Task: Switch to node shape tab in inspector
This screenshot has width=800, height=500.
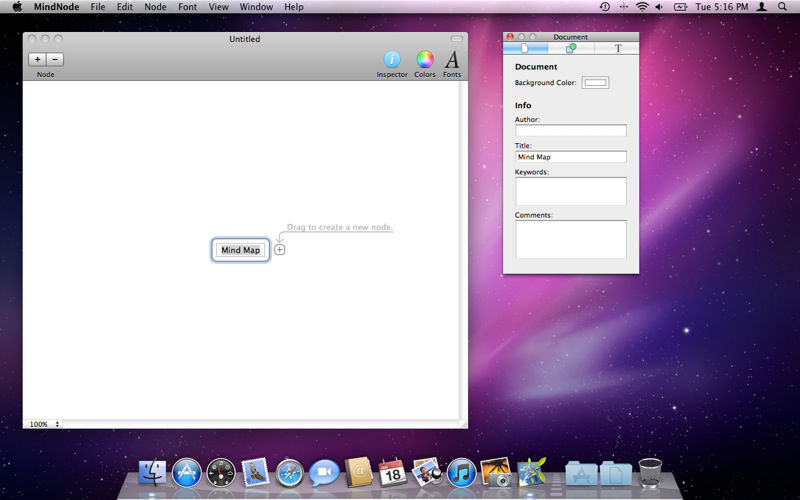Action: (x=570, y=48)
